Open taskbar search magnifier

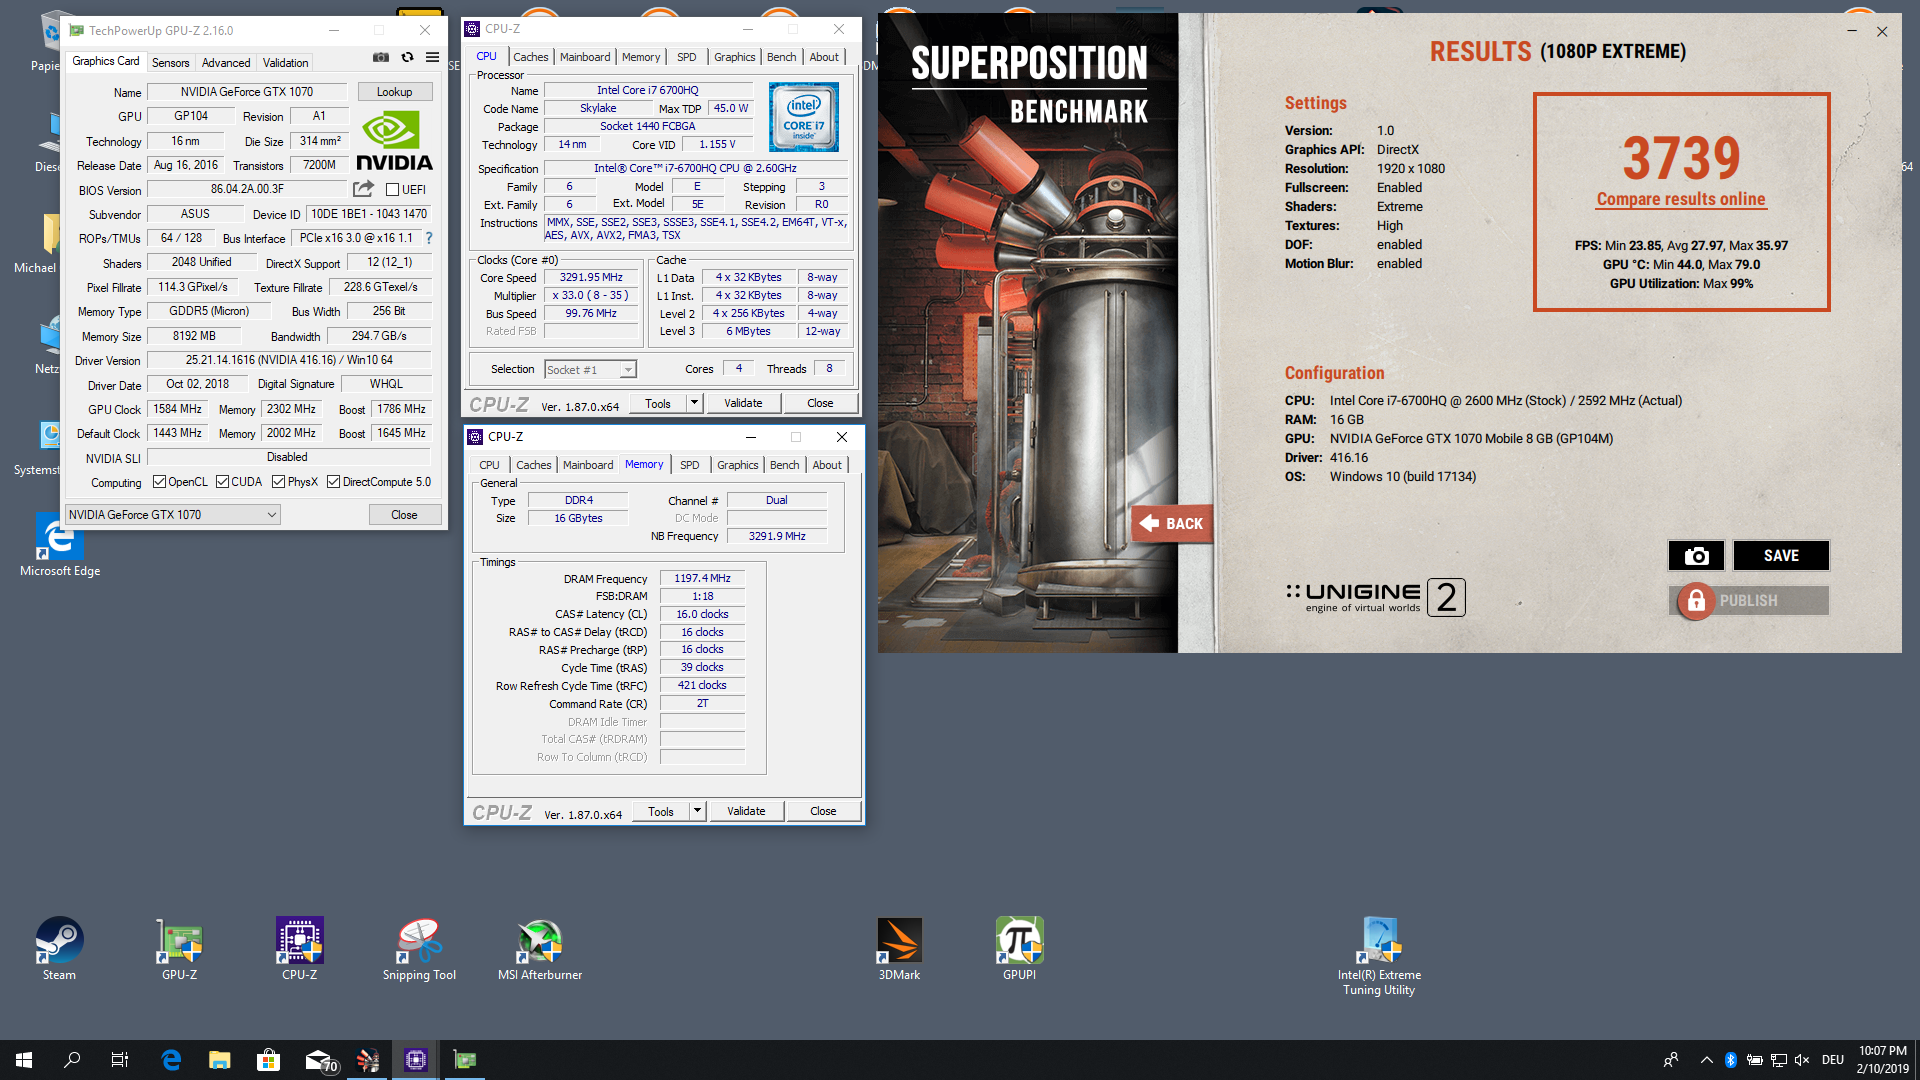[x=72, y=1060]
